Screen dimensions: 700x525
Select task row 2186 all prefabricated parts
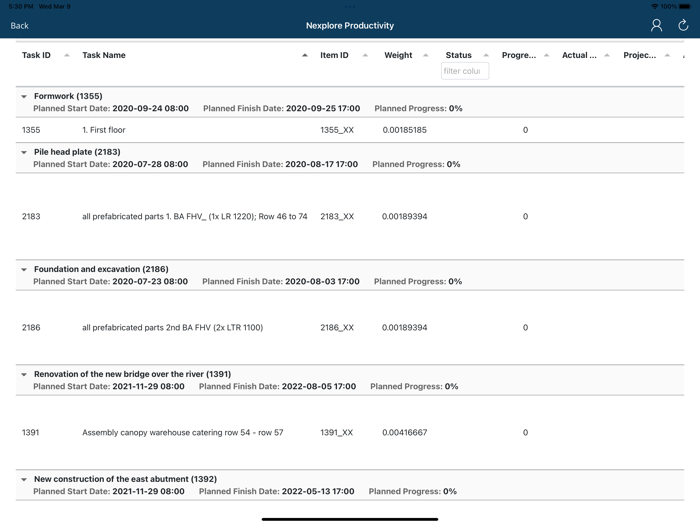[172, 328]
